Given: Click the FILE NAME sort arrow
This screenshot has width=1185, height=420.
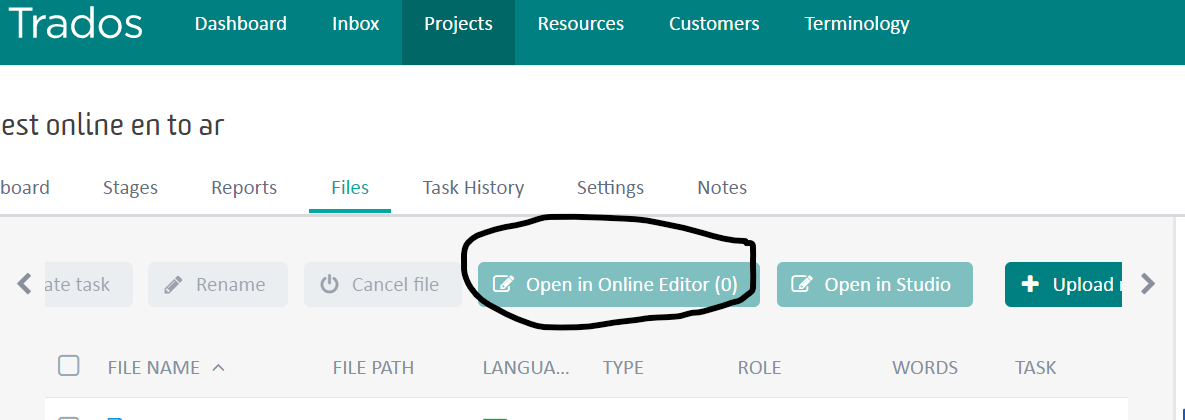Looking at the screenshot, I should (x=218, y=368).
